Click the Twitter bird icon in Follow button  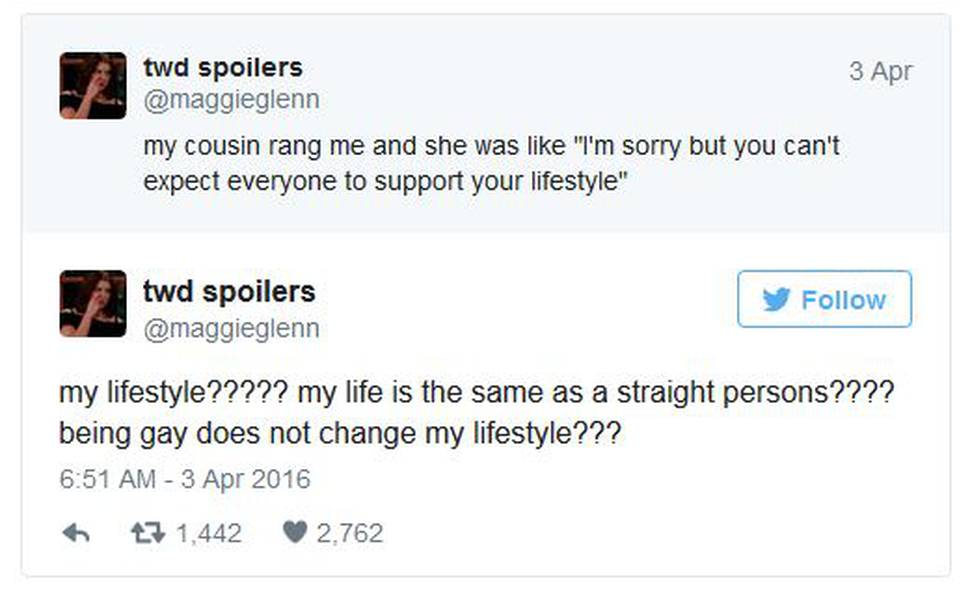[x=776, y=299]
